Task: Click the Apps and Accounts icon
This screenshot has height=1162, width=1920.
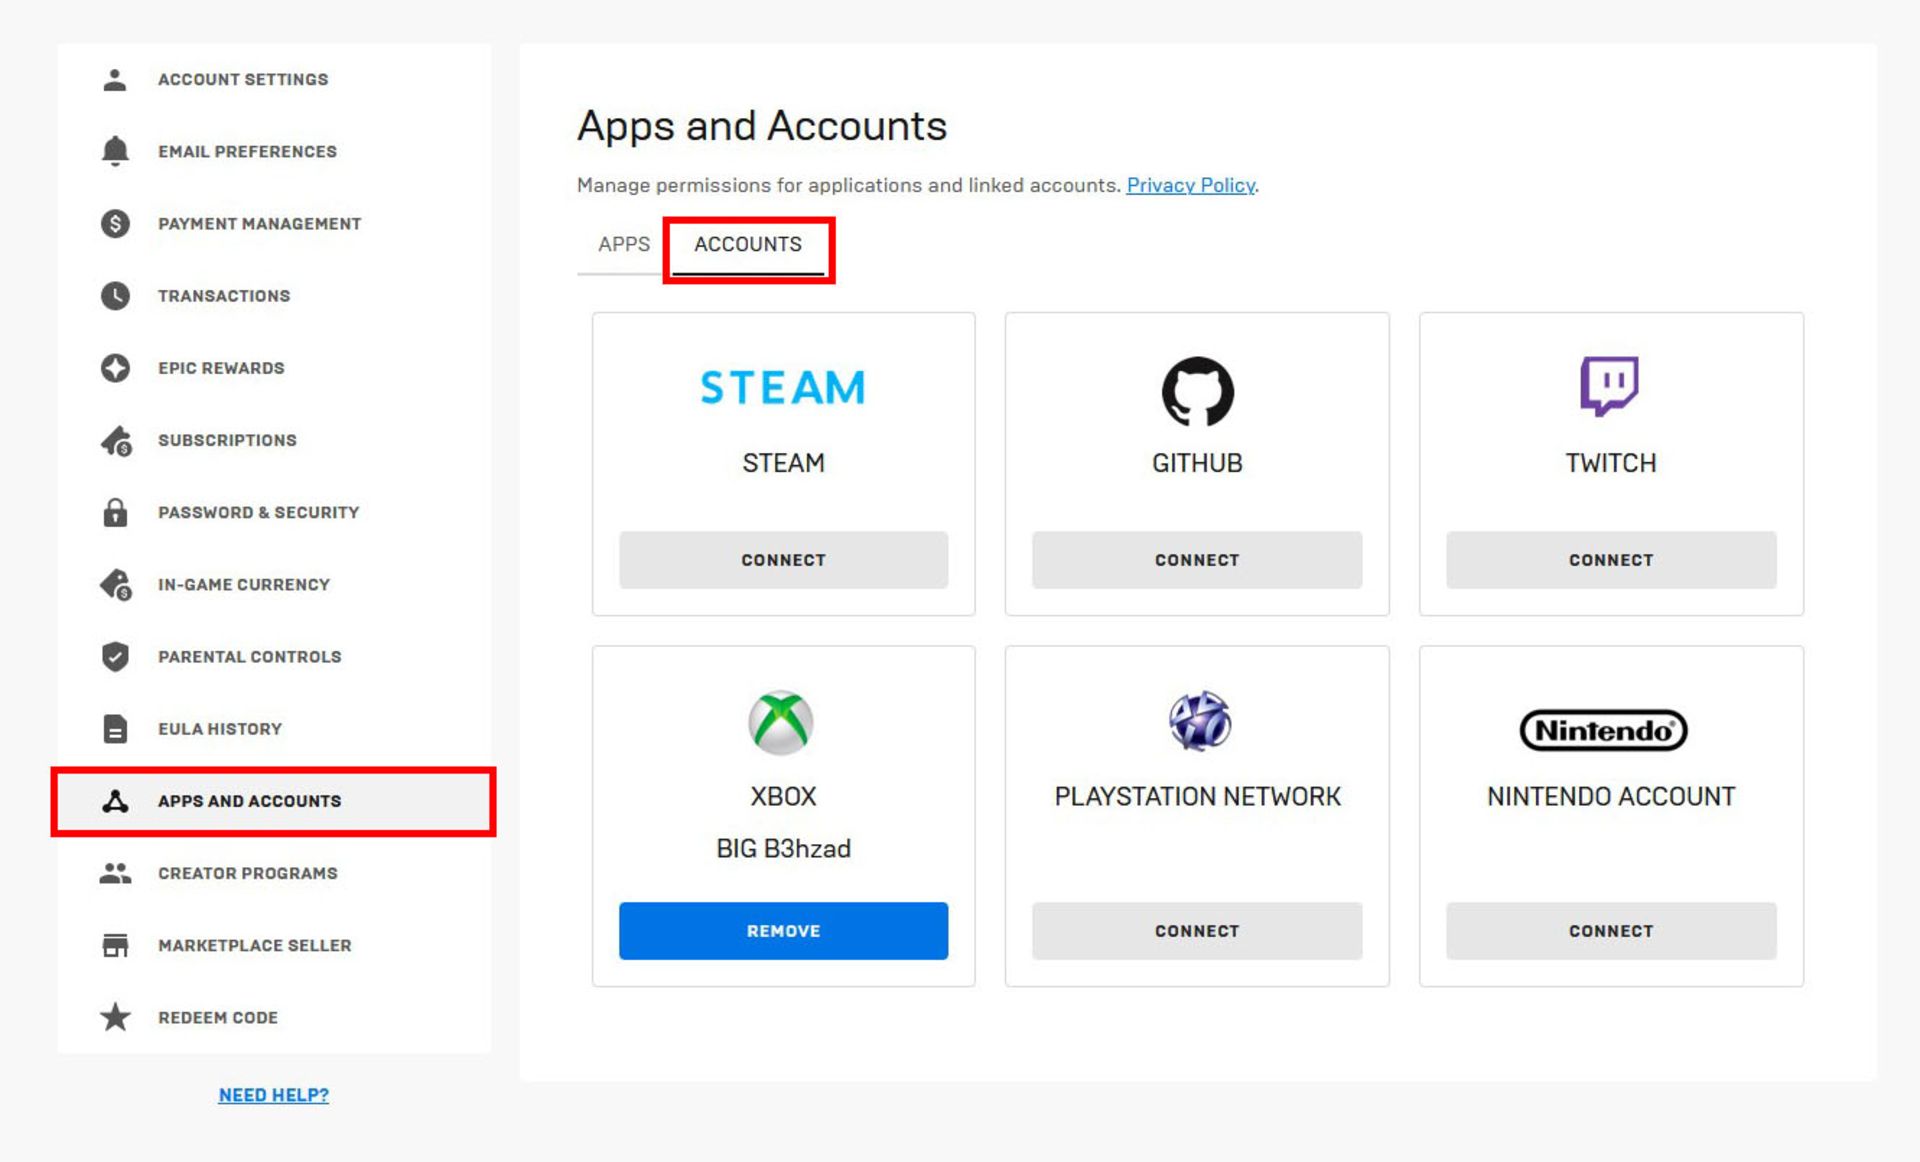Action: 115,801
